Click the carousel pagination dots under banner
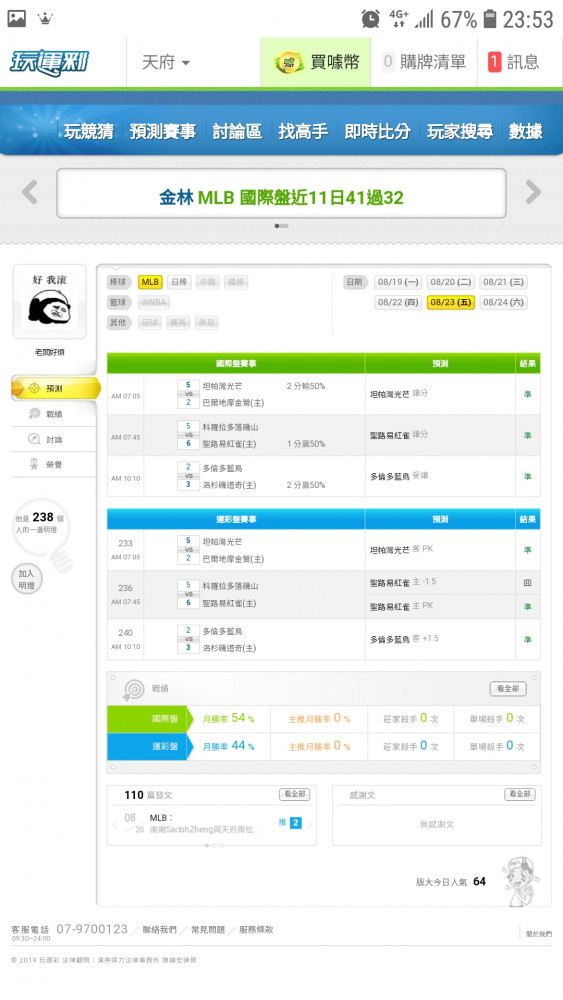Viewport: 563px width, 1000px height. pos(281,226)
